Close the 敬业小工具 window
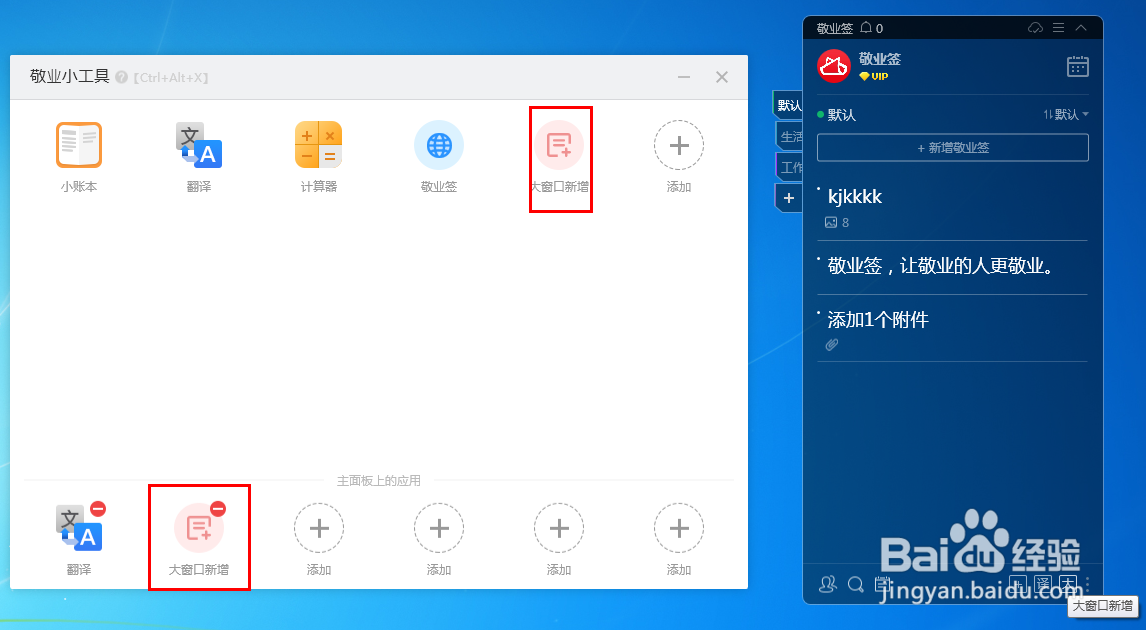The width and height of the screenshot is (1146, 630). 722,77
